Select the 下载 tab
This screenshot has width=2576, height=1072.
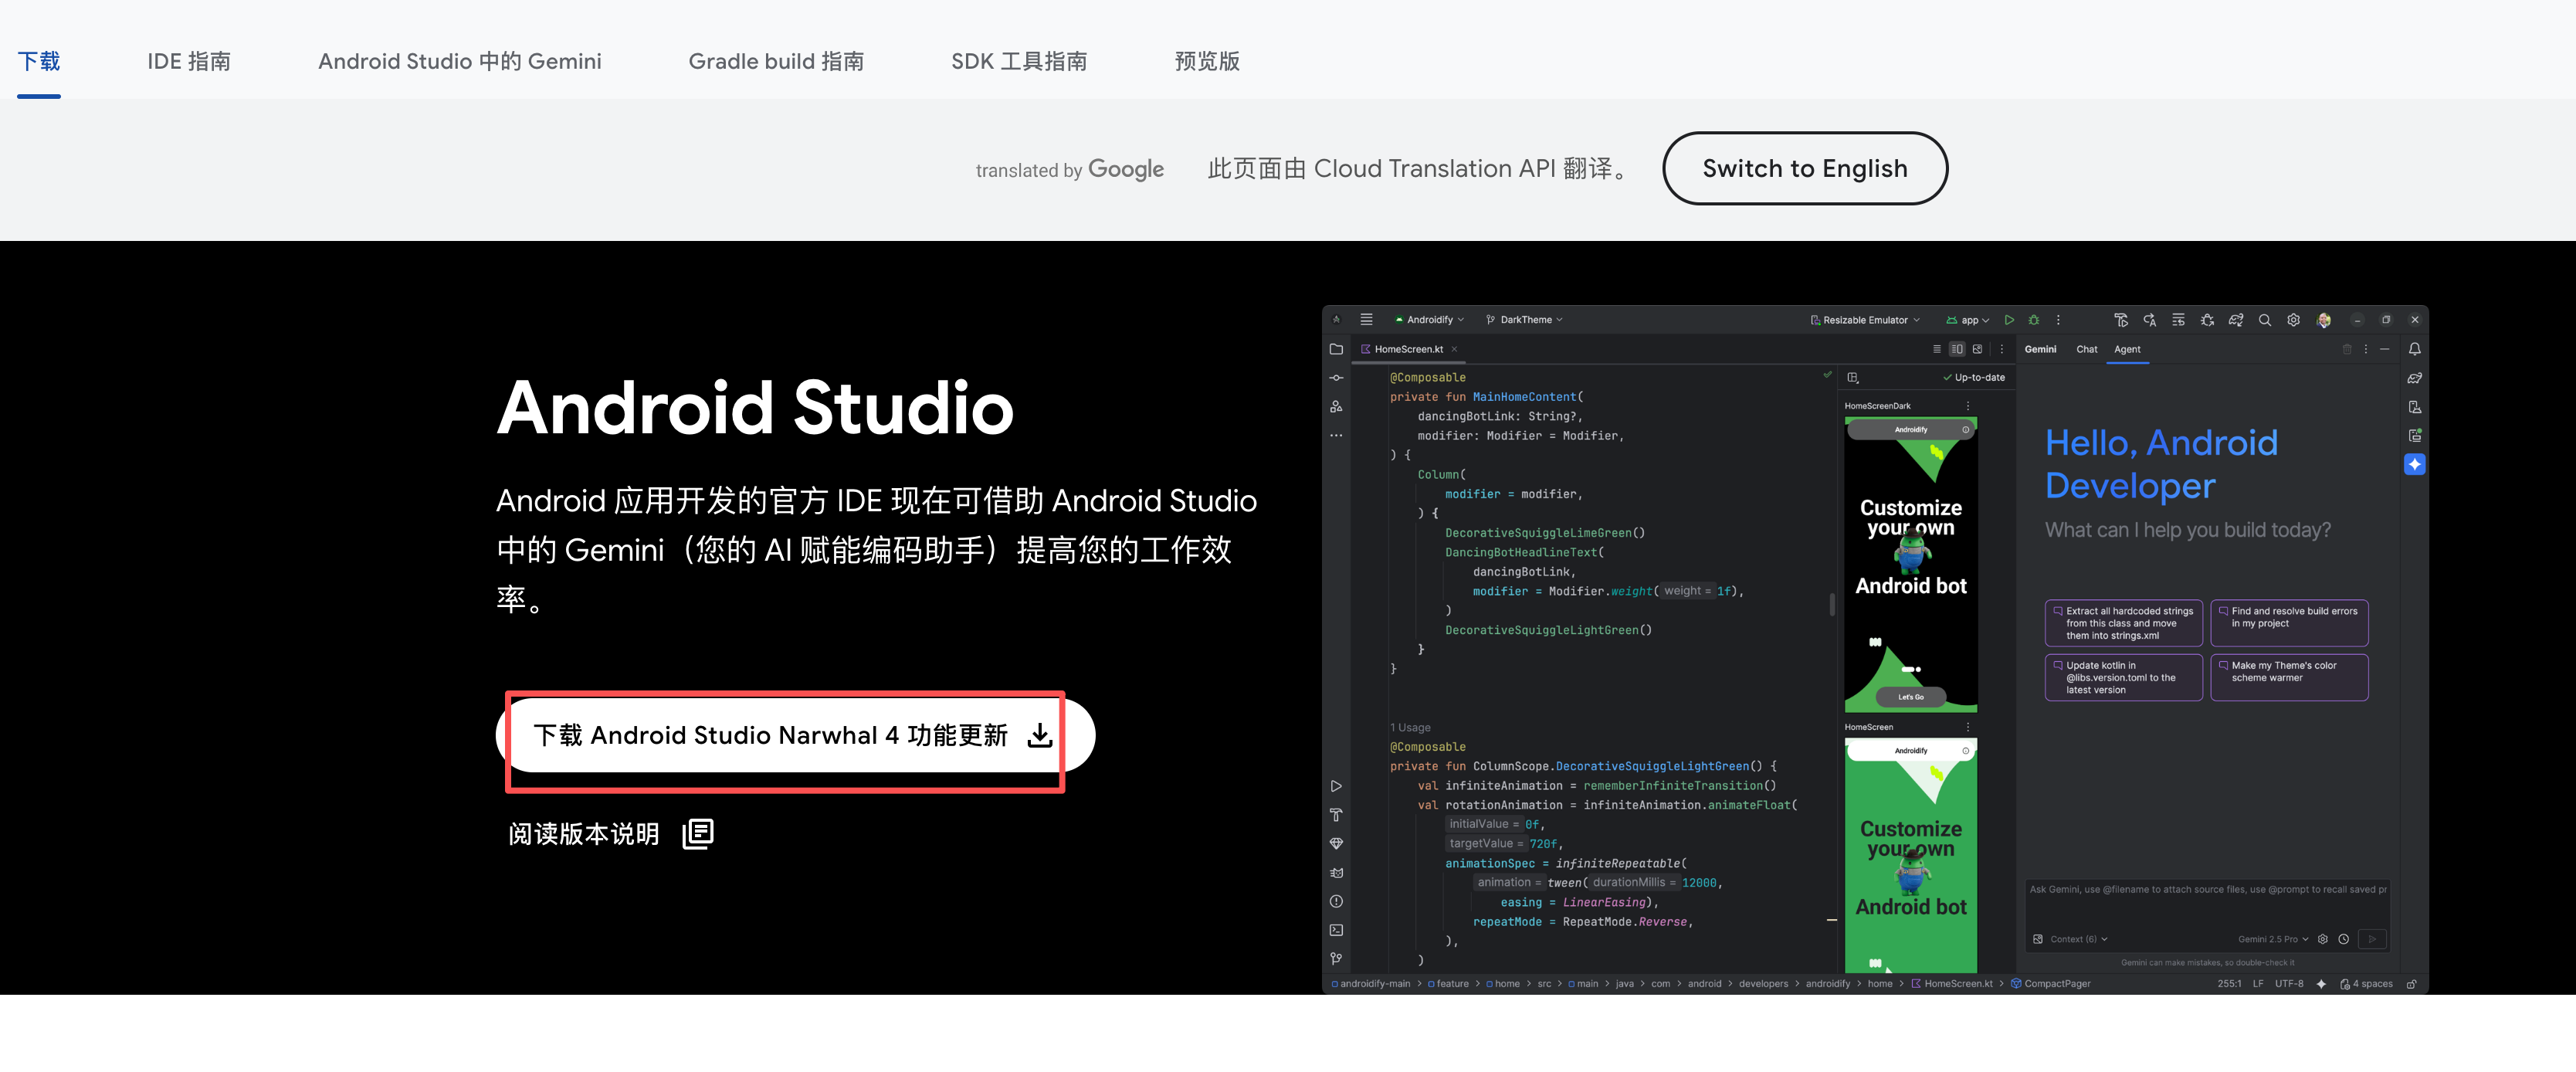pos(39,61)
